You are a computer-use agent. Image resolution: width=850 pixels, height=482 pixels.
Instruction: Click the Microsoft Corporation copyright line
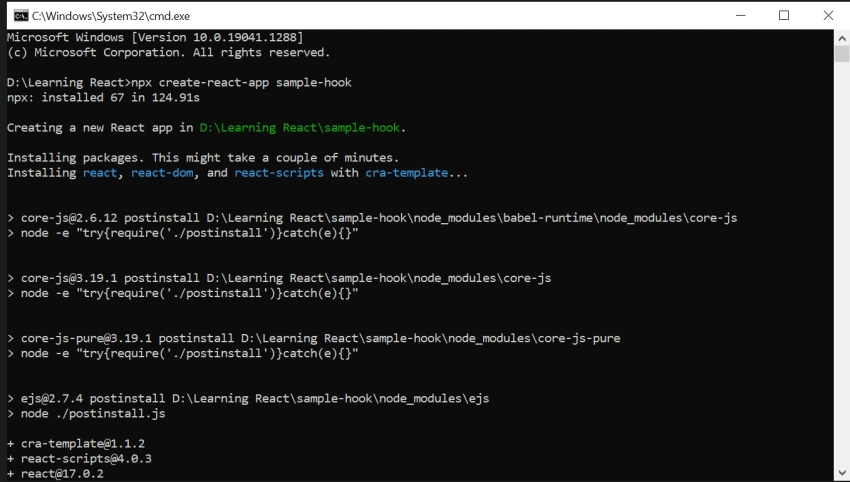tap(169, 53)
